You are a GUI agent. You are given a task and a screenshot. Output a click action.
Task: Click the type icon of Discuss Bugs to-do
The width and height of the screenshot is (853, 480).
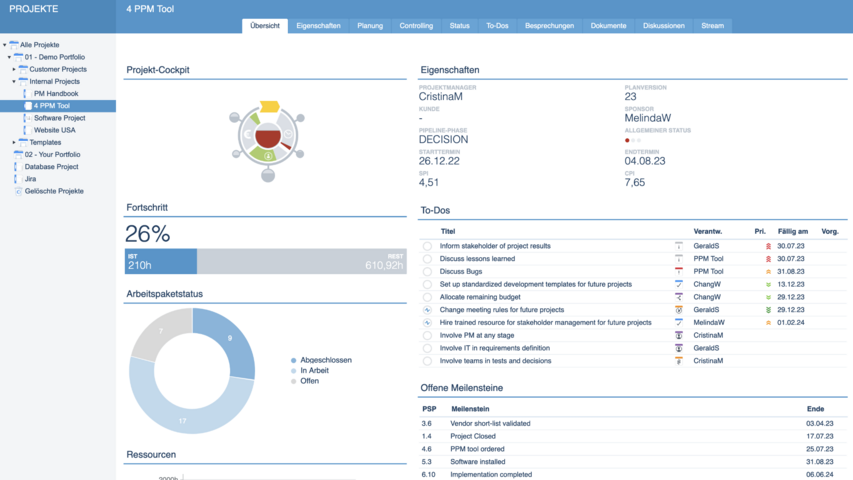point(679,271)
